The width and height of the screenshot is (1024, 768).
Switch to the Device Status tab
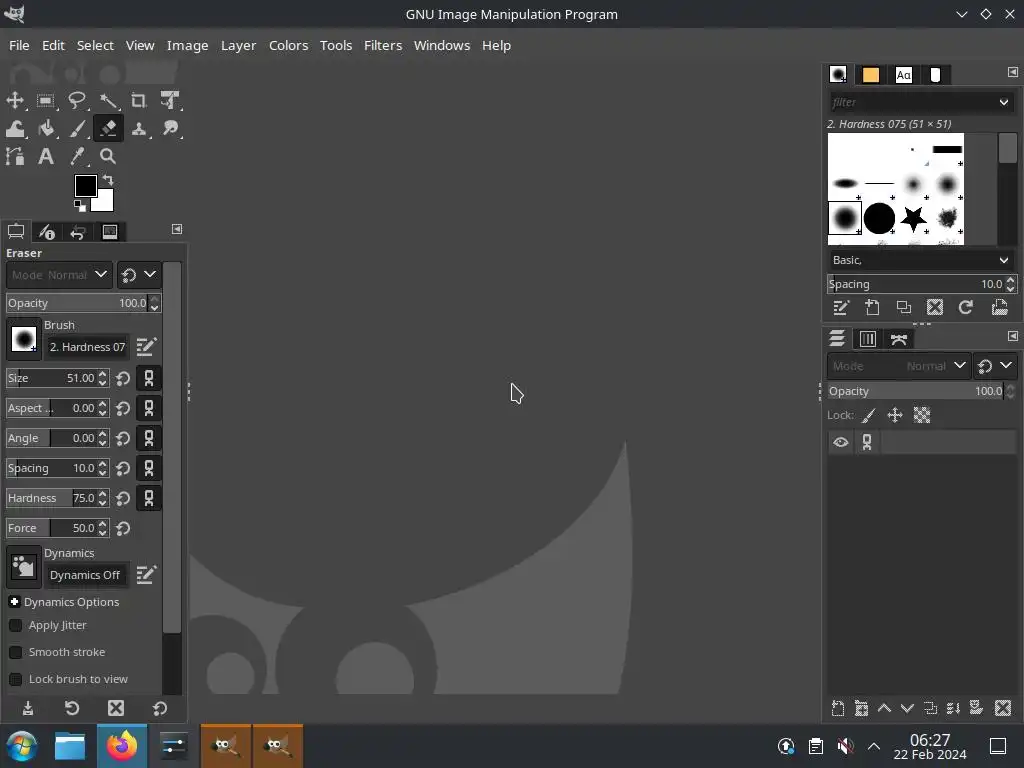46,232
